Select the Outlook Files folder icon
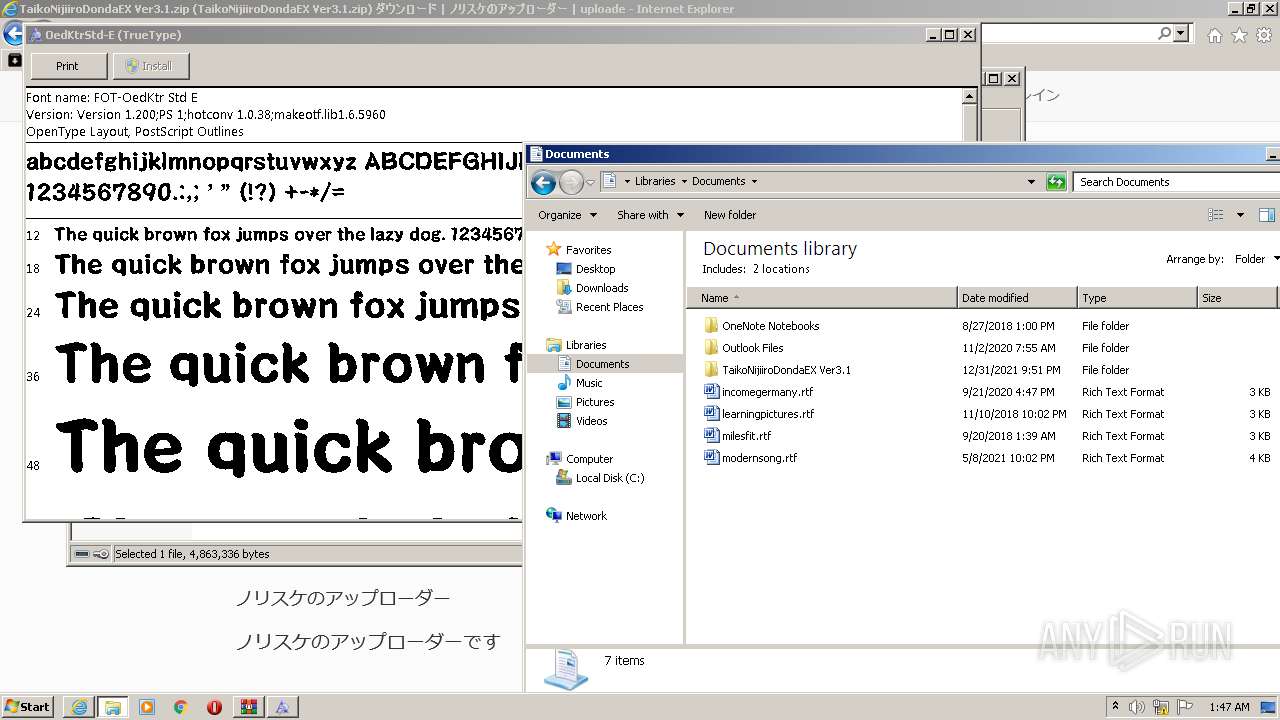The width and height of the screenshot is (1280, 720). tap(711, 348)
